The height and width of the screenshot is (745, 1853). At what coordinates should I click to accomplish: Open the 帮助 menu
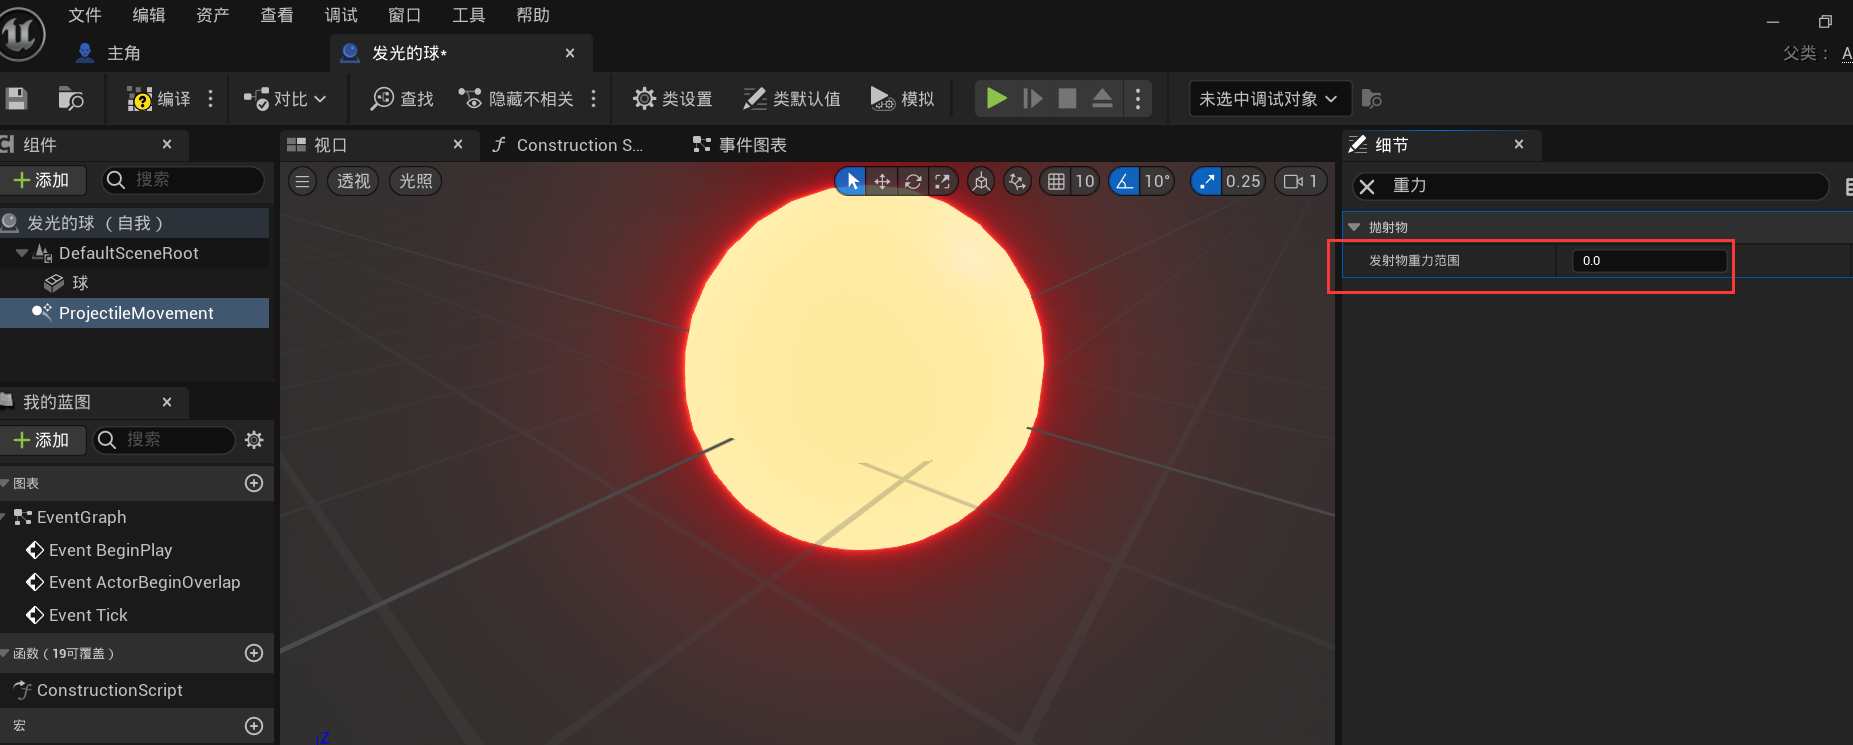click(x=533, y=15)
